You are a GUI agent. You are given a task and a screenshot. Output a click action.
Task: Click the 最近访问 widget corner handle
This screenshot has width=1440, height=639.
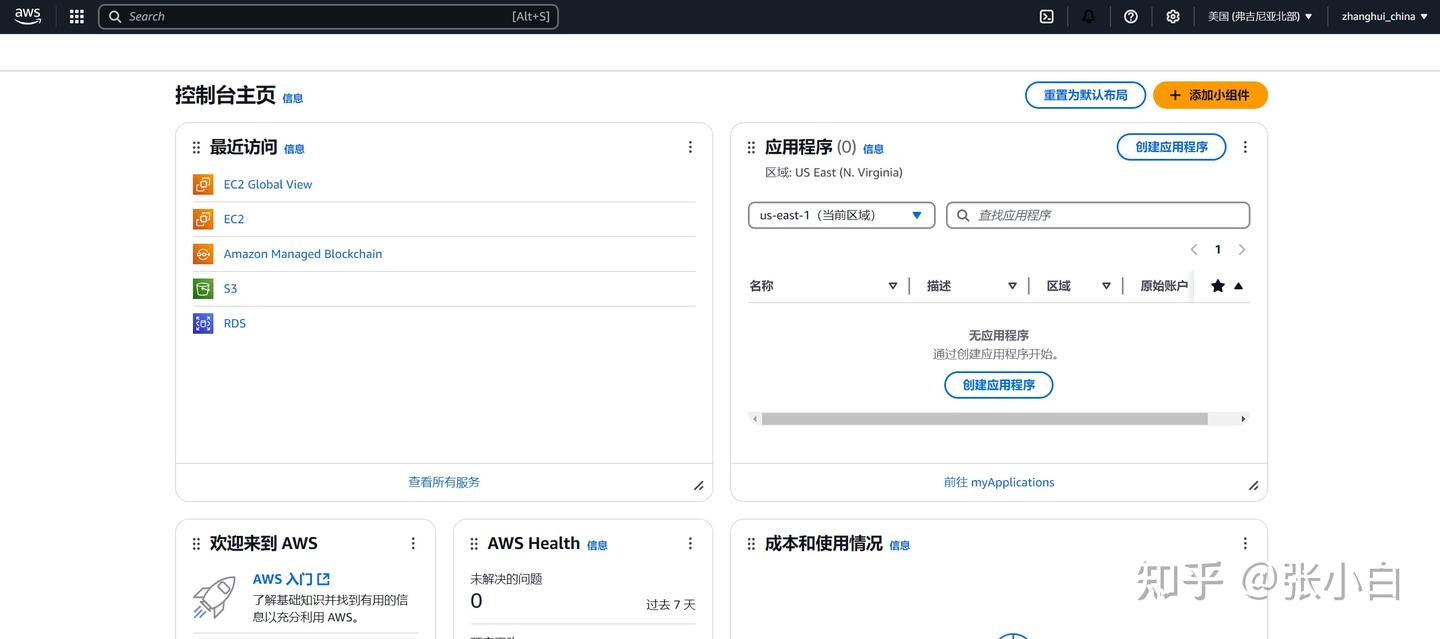click(x=699, y=486)
